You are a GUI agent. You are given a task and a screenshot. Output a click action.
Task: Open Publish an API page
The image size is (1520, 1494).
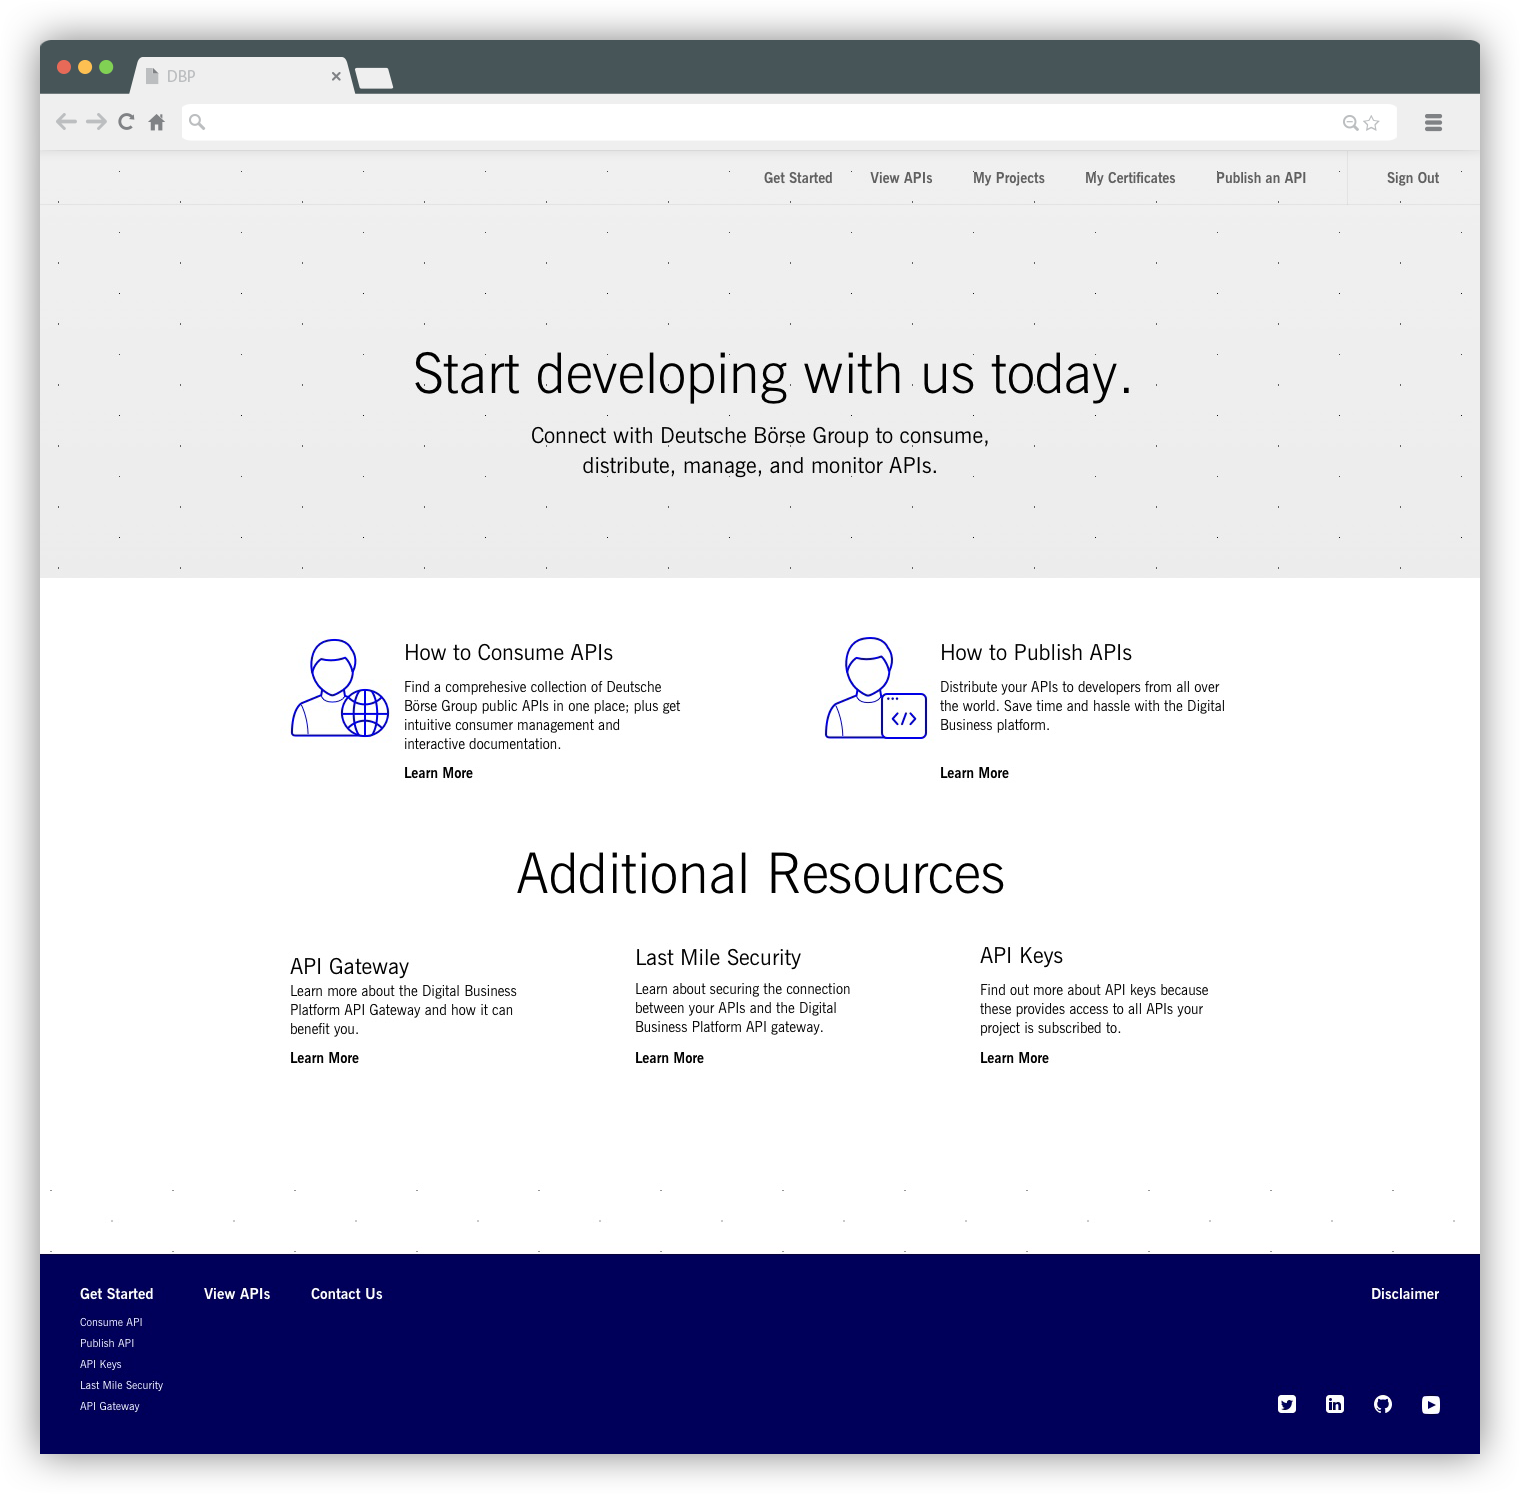(1261, 178)
